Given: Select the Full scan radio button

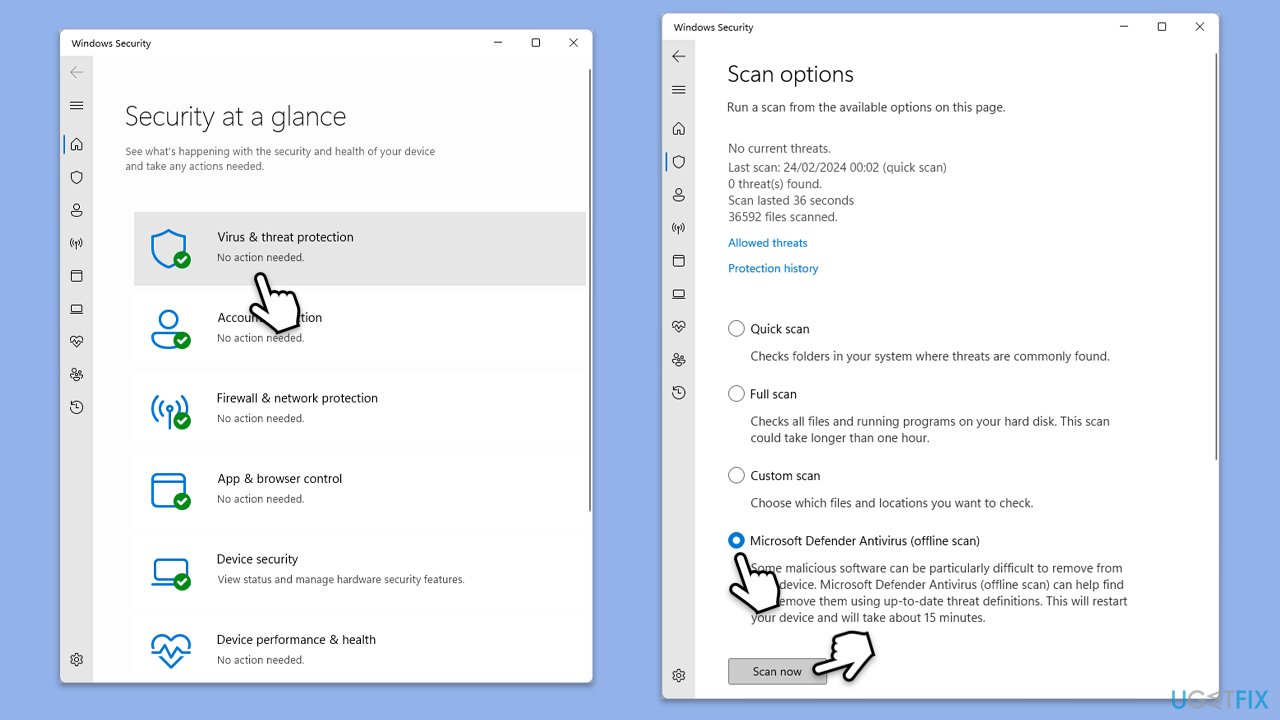Looking at the screenshot, I should [x=737, y=394].
